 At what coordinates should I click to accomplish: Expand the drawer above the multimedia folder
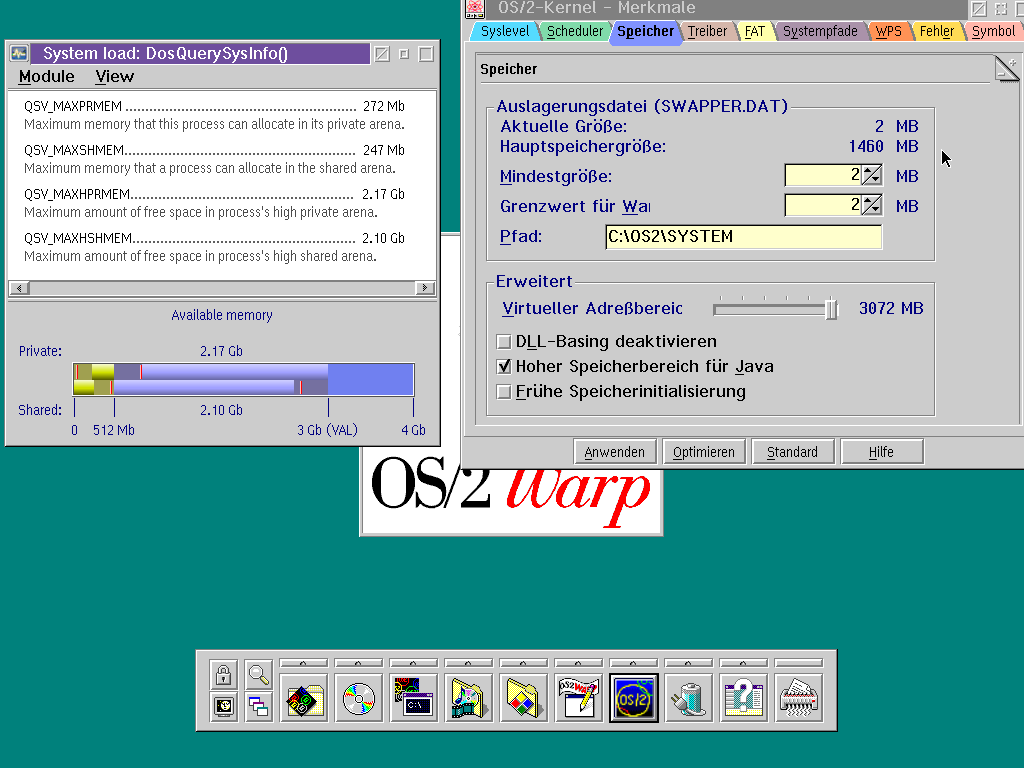(468, 663)
